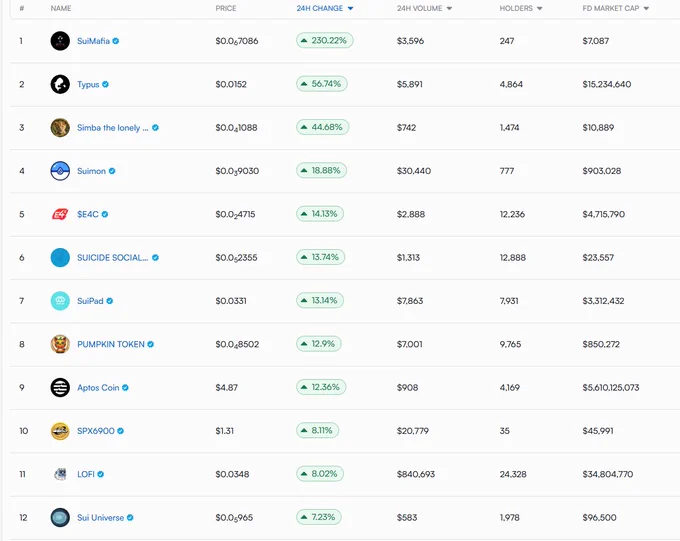
Task: Open the $E4C token link
Action: point(88,214)
